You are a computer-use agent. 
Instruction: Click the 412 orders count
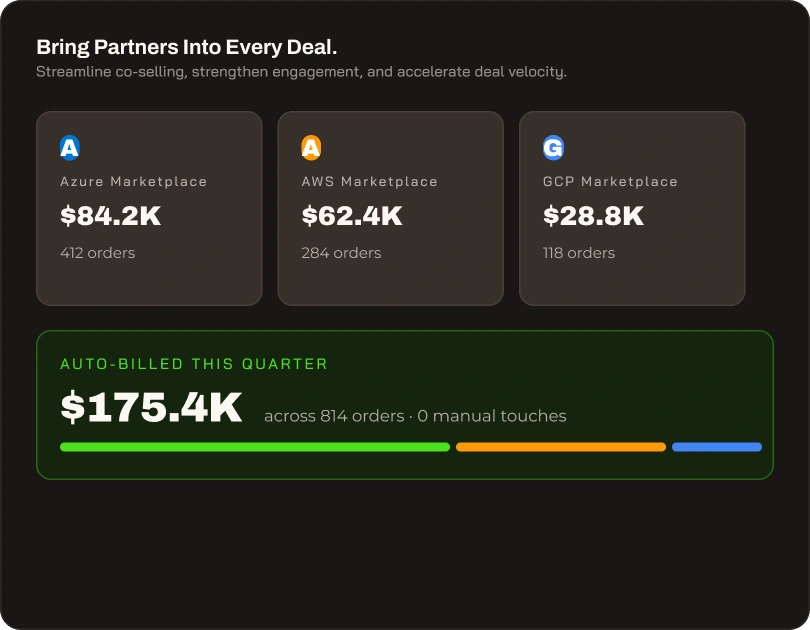click(x=98, y=253)
